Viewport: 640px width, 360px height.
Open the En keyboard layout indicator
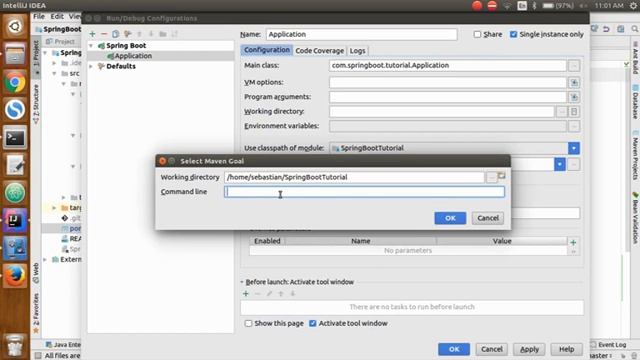pyautogui.click(x=522, y=6)
